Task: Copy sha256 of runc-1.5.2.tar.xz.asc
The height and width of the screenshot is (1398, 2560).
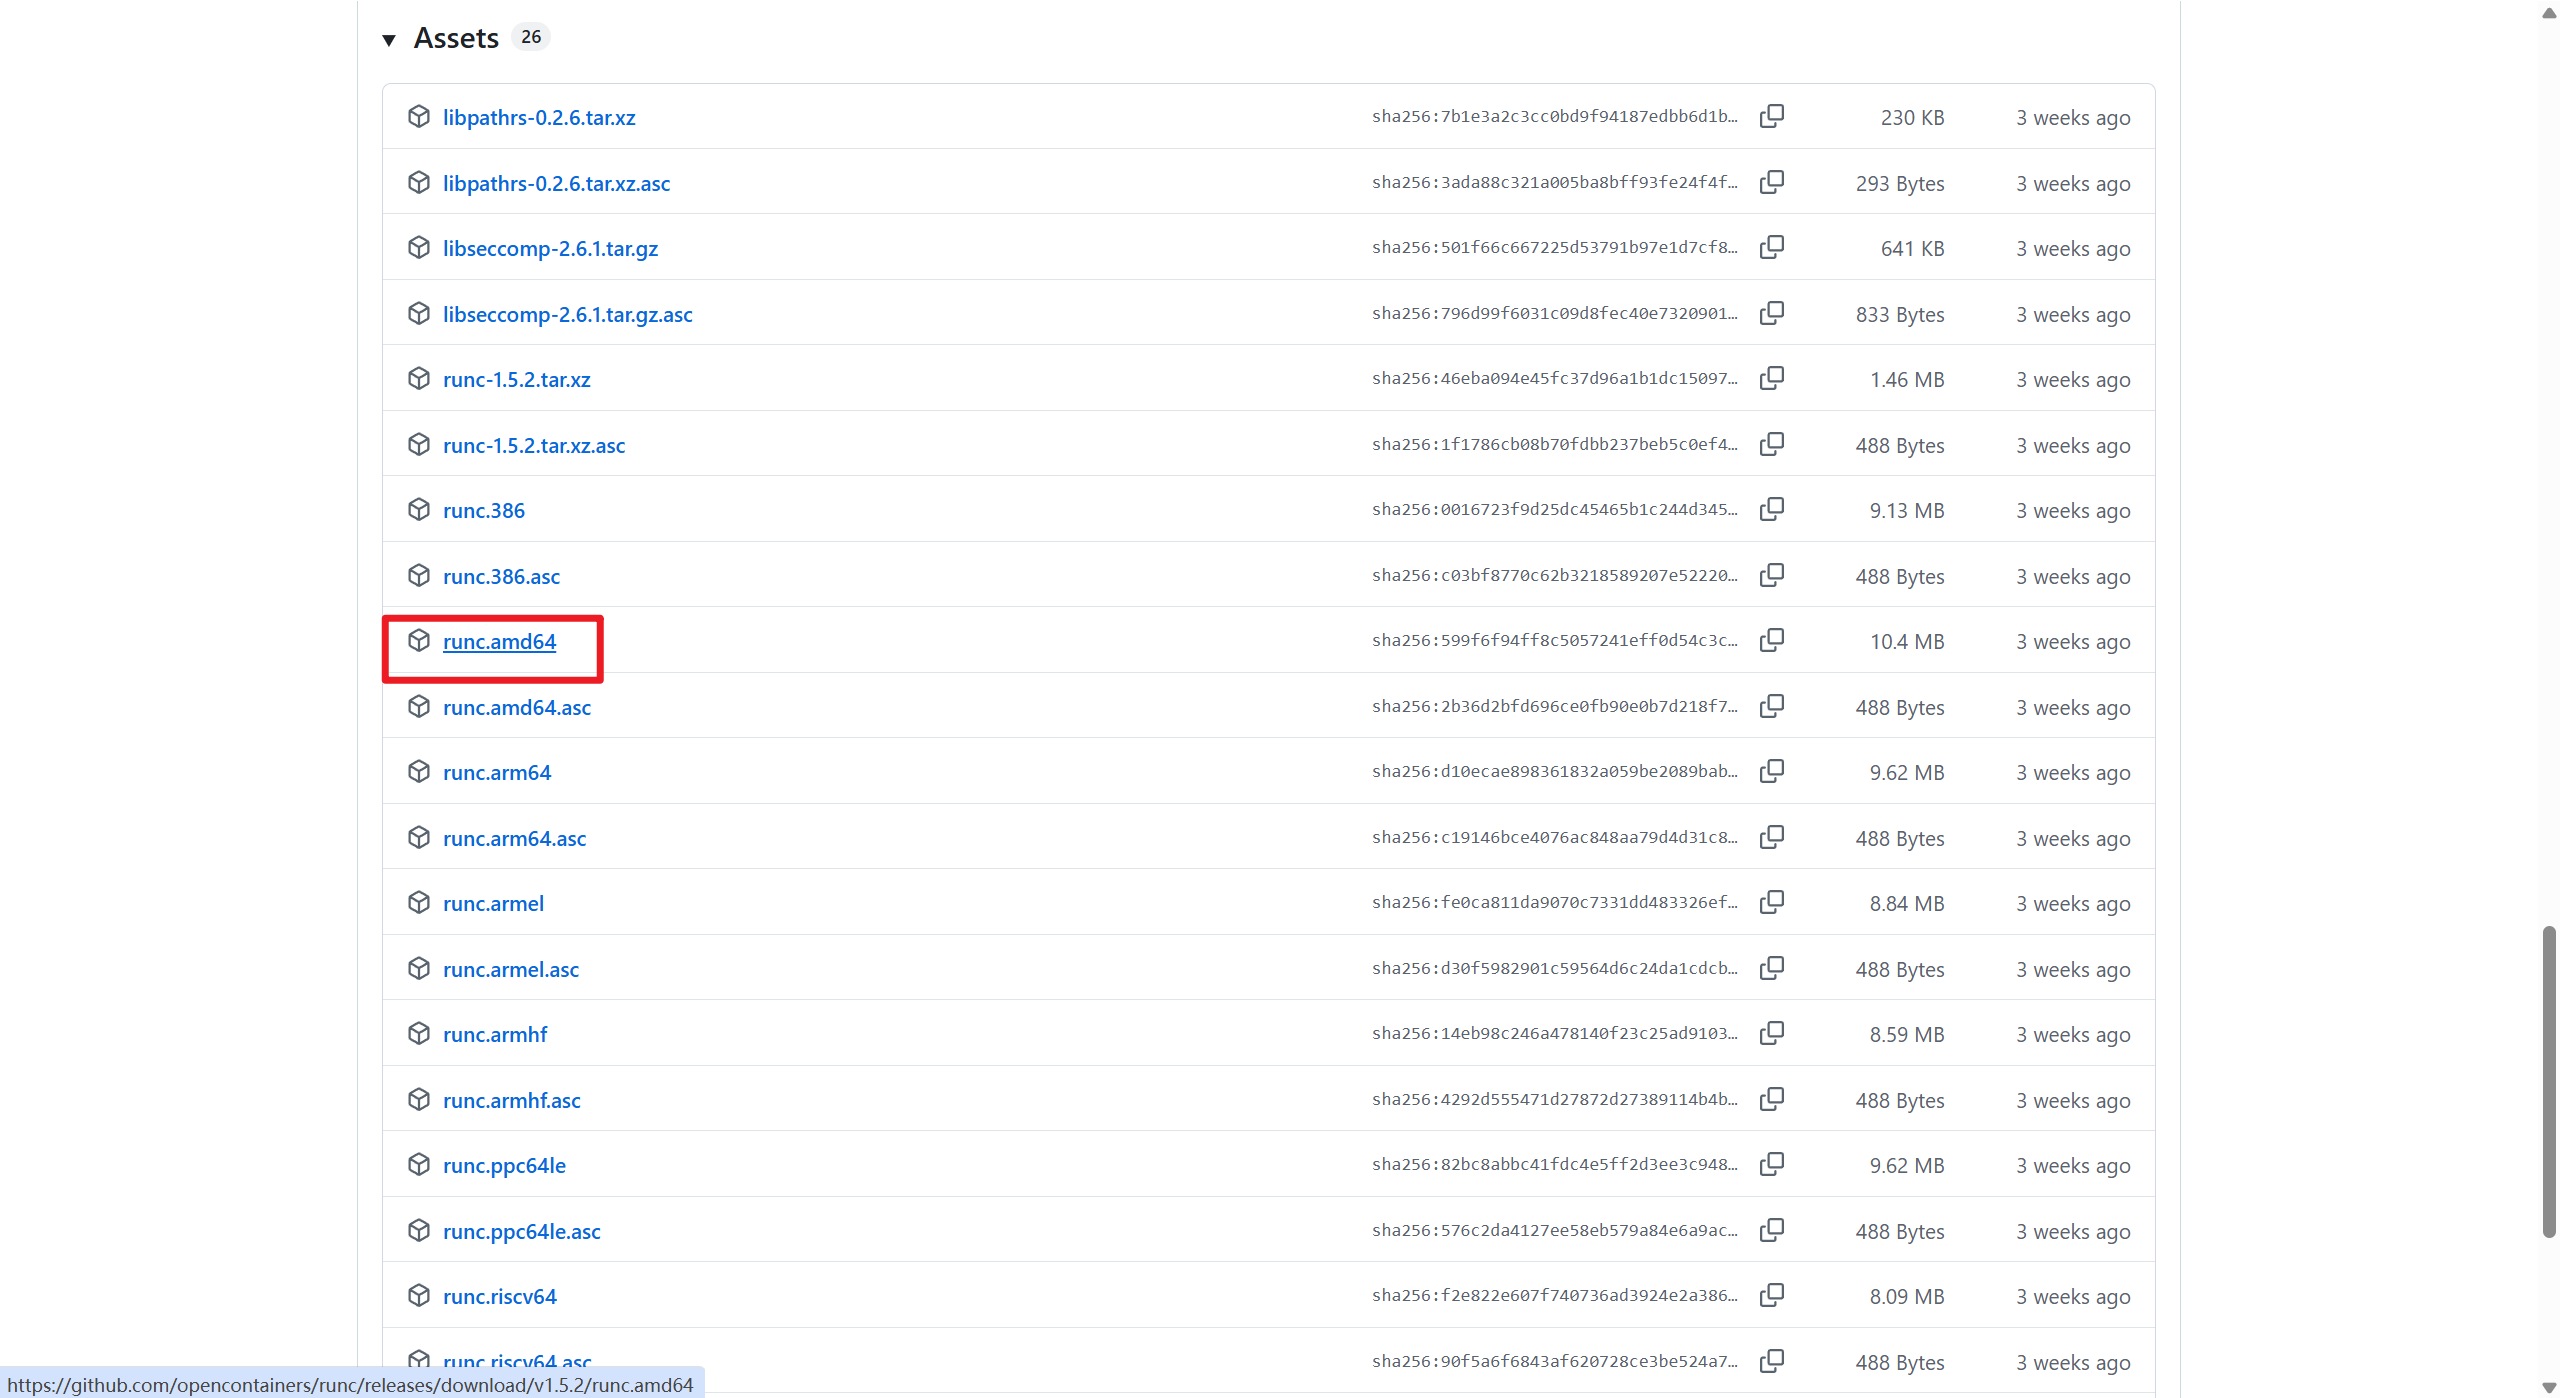Action: coord(1771,444)
